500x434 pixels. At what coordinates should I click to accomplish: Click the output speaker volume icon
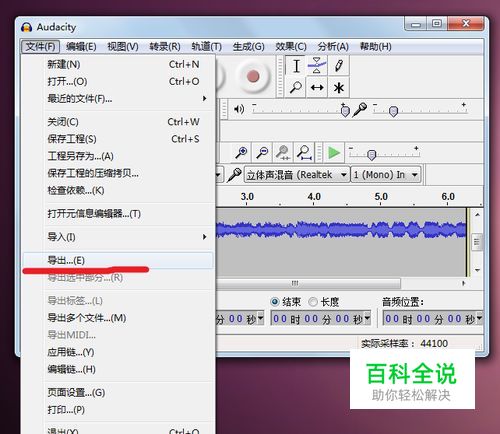239,109
